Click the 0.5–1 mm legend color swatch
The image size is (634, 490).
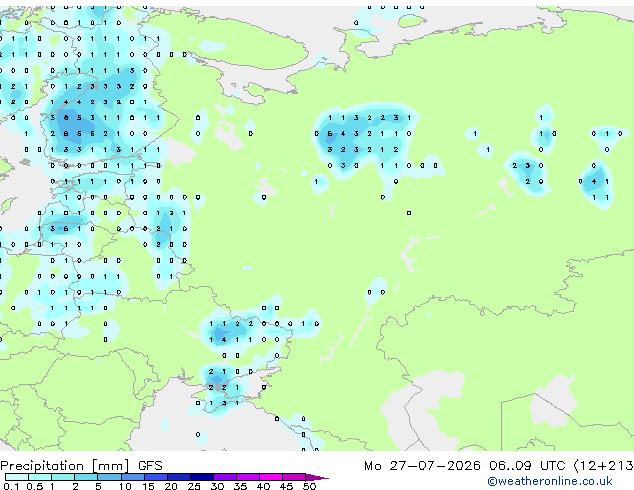pyautogui.click(x=40, y=477)
